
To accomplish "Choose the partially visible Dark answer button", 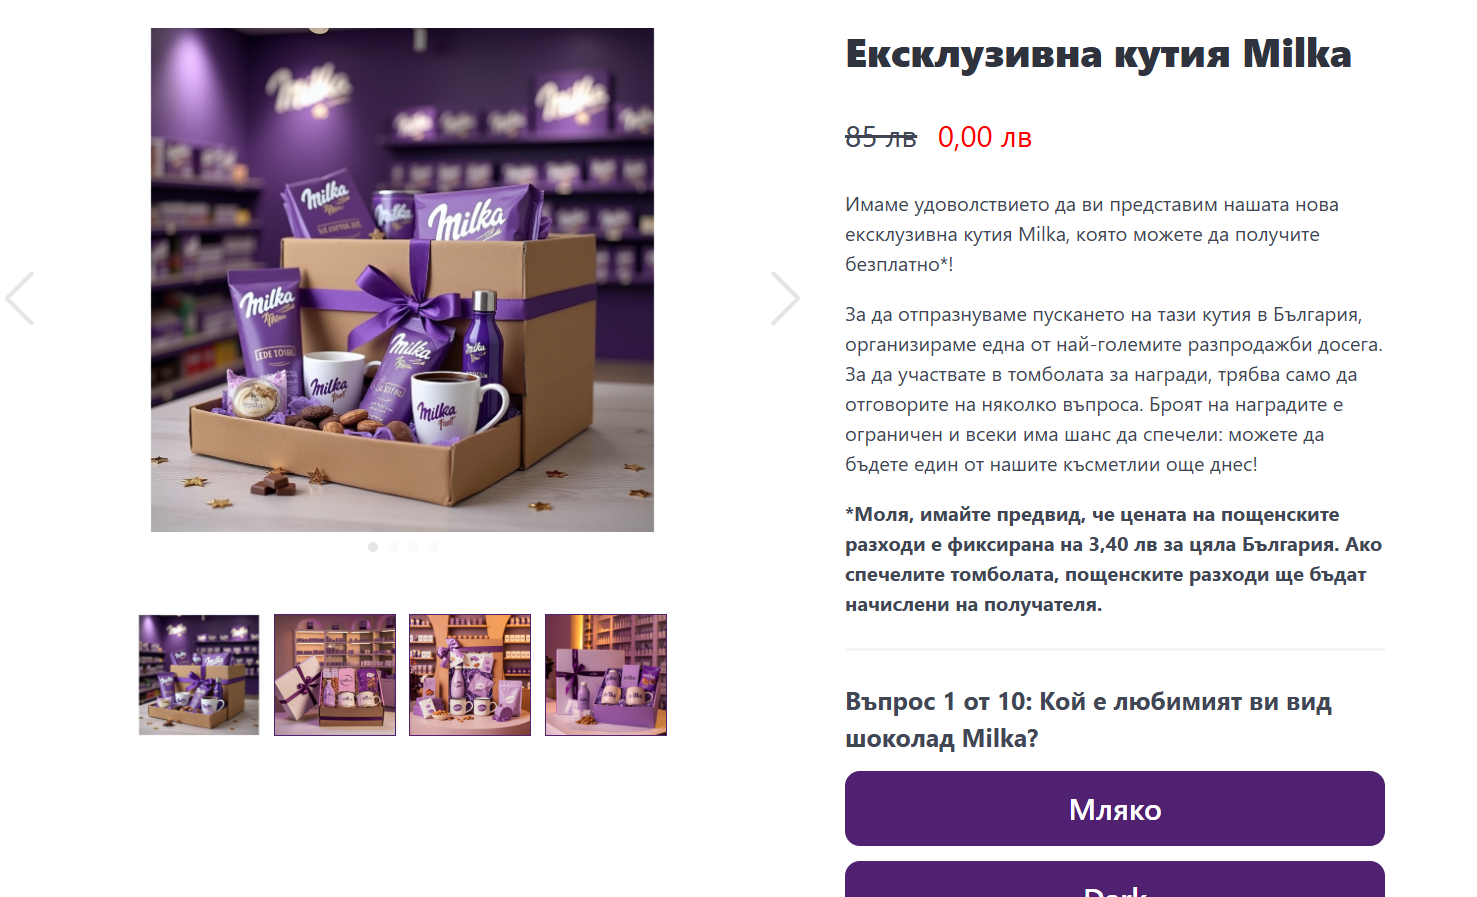I will click(x=1115, y=880).
